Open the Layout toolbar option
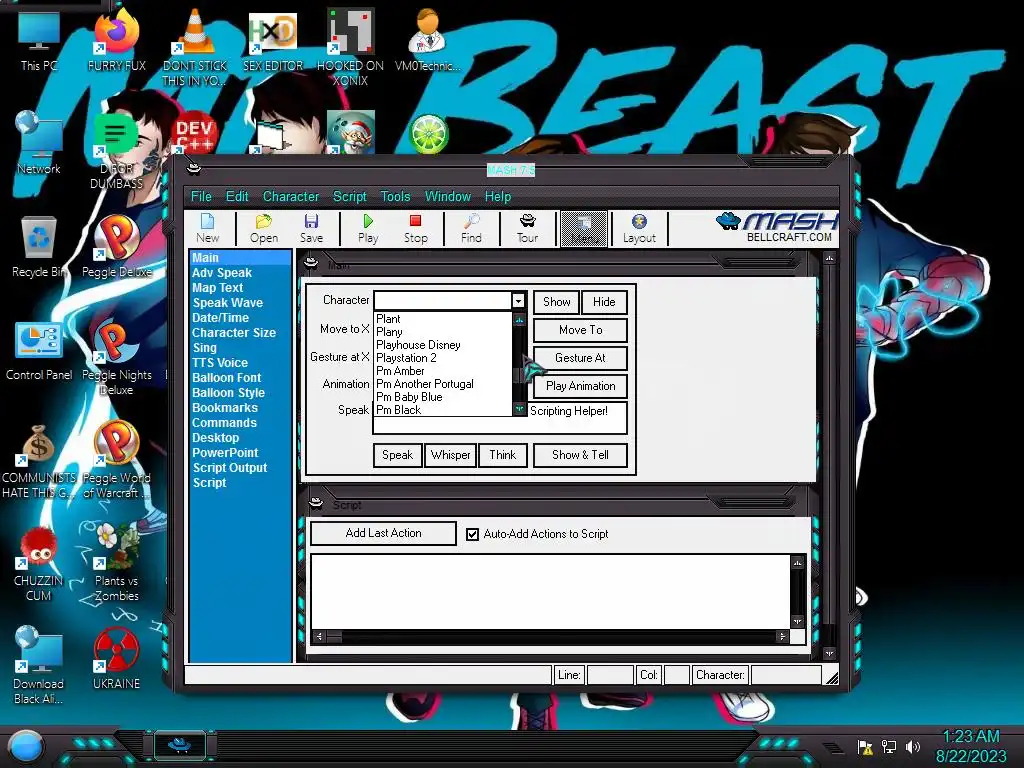The image size is (1024, 768). [639, 229]
